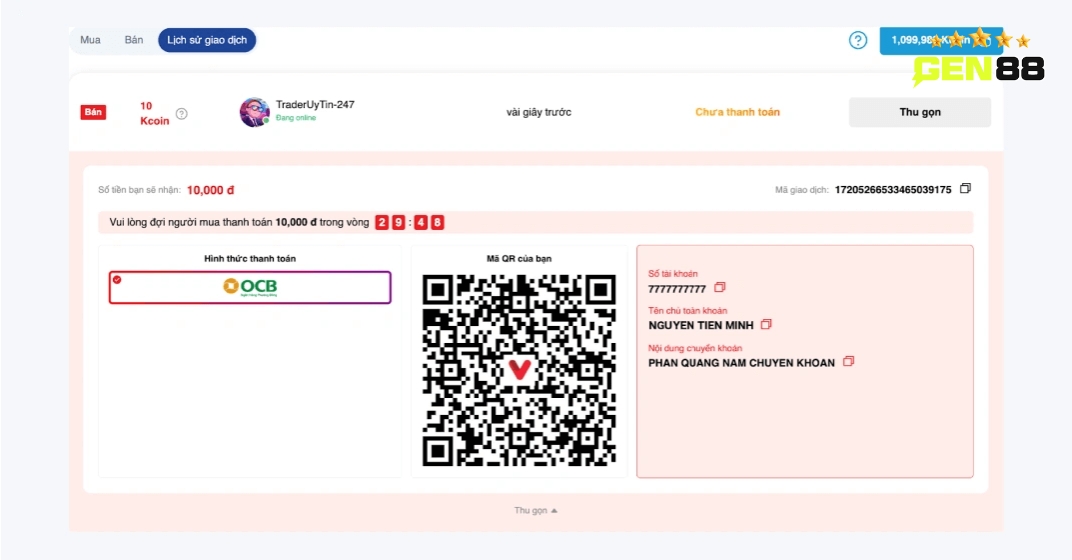Click the transaction code 17205266533465039175

(x=893, y=189)
